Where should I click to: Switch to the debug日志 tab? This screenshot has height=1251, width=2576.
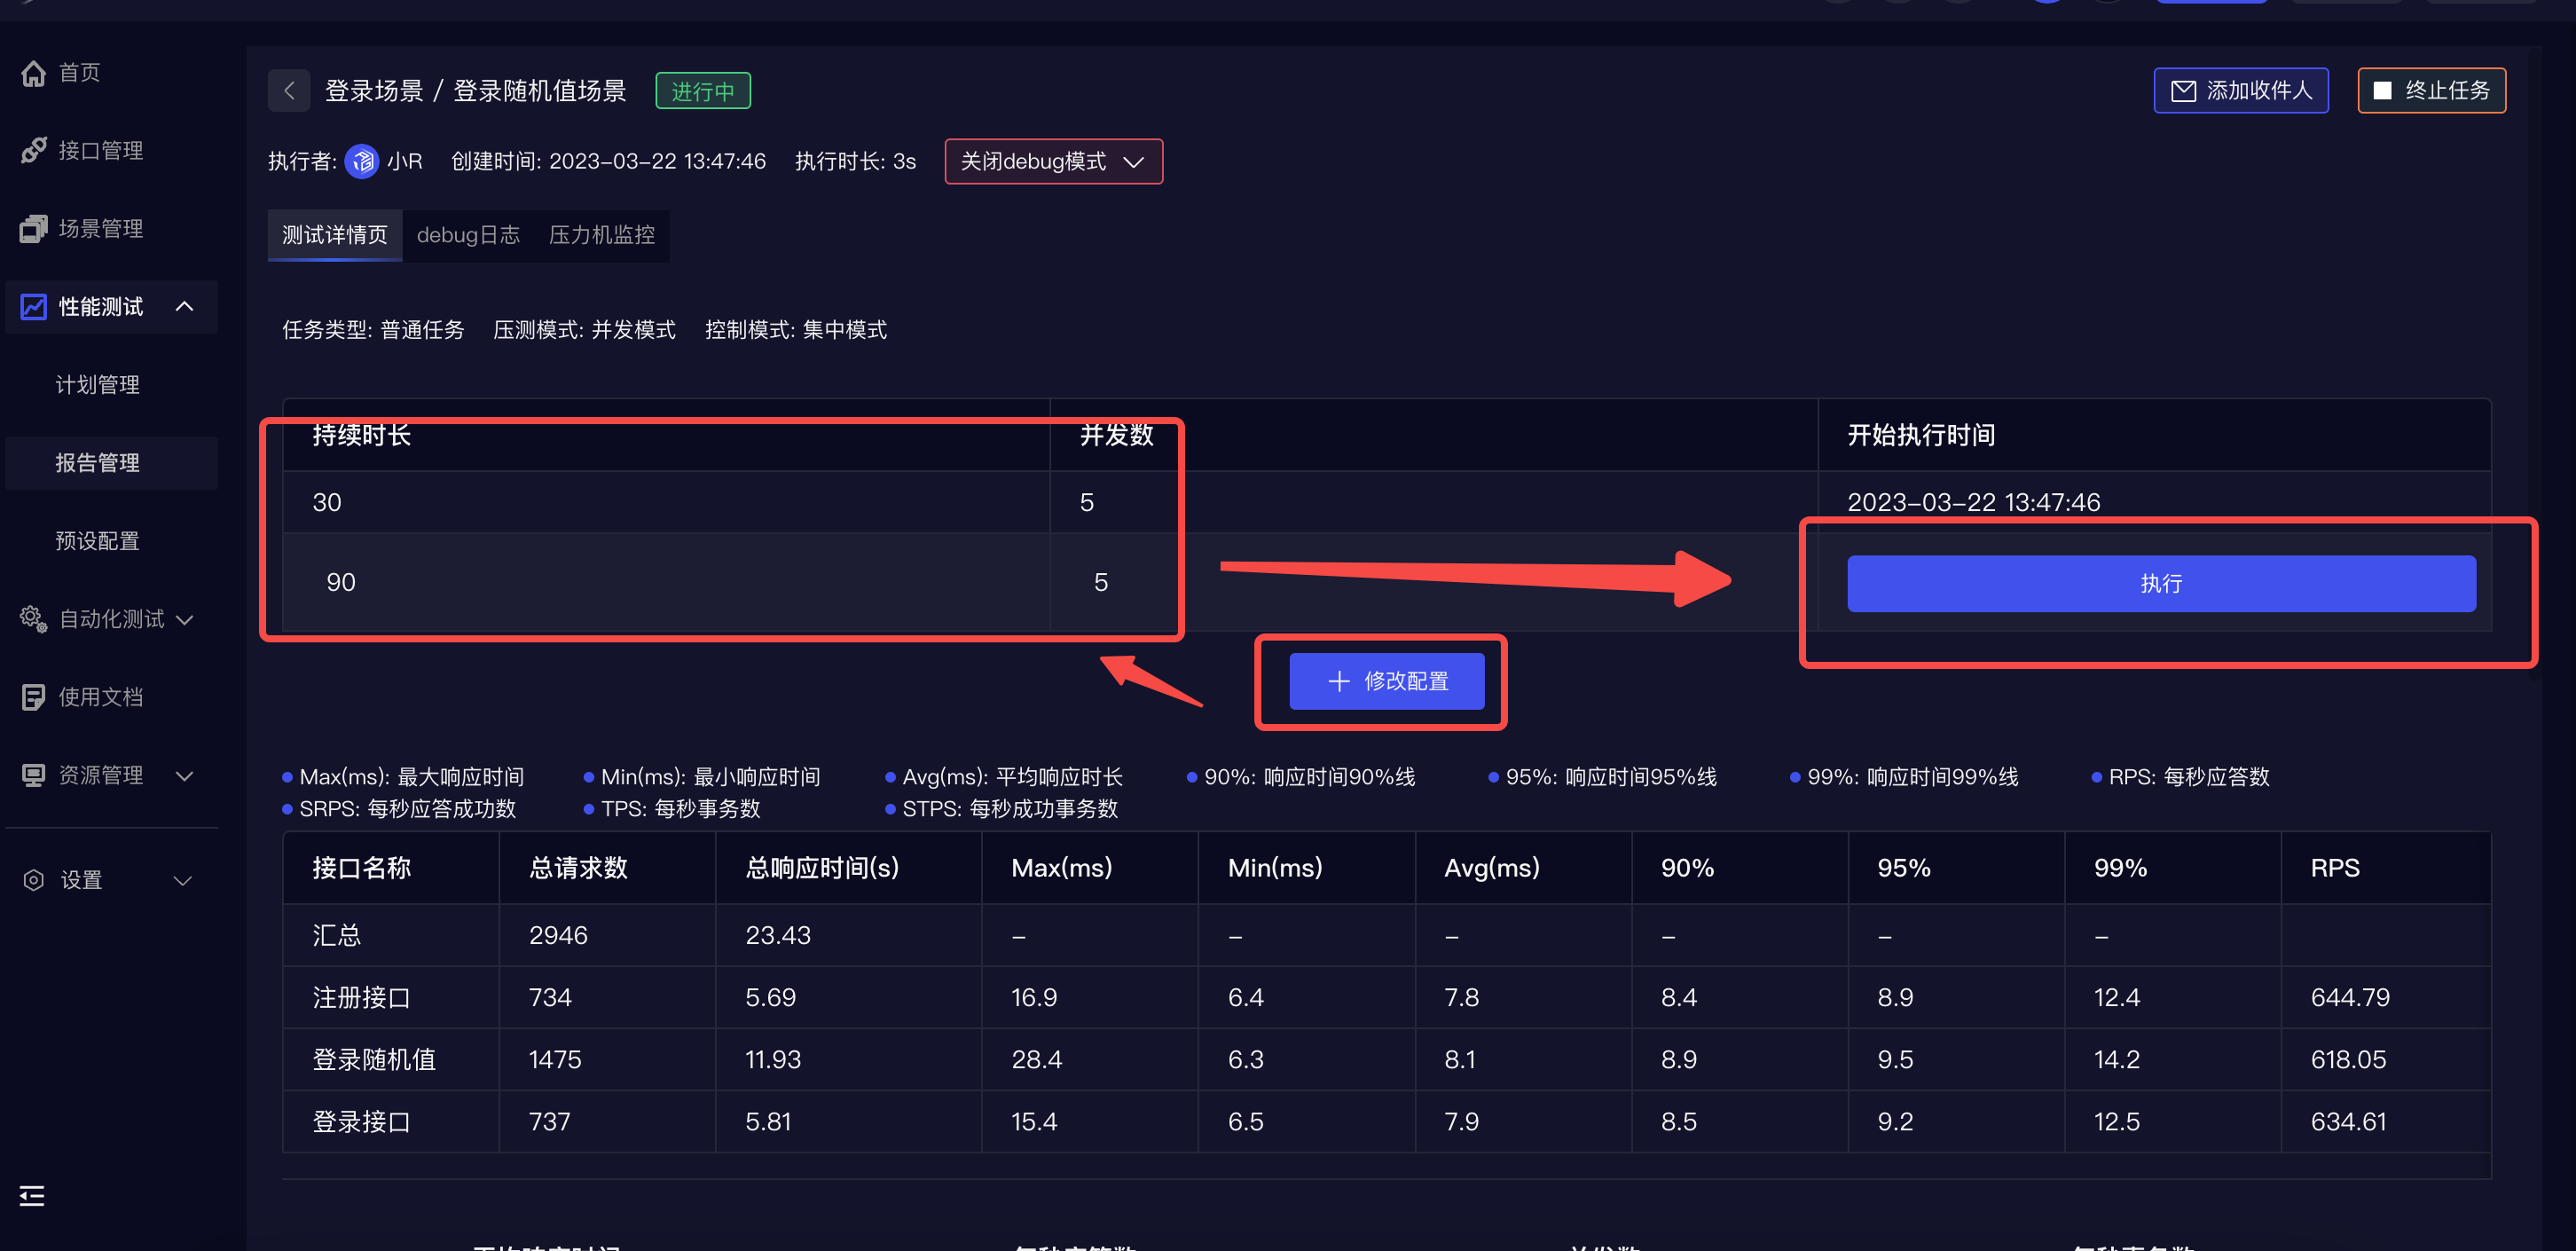point(468,235)
